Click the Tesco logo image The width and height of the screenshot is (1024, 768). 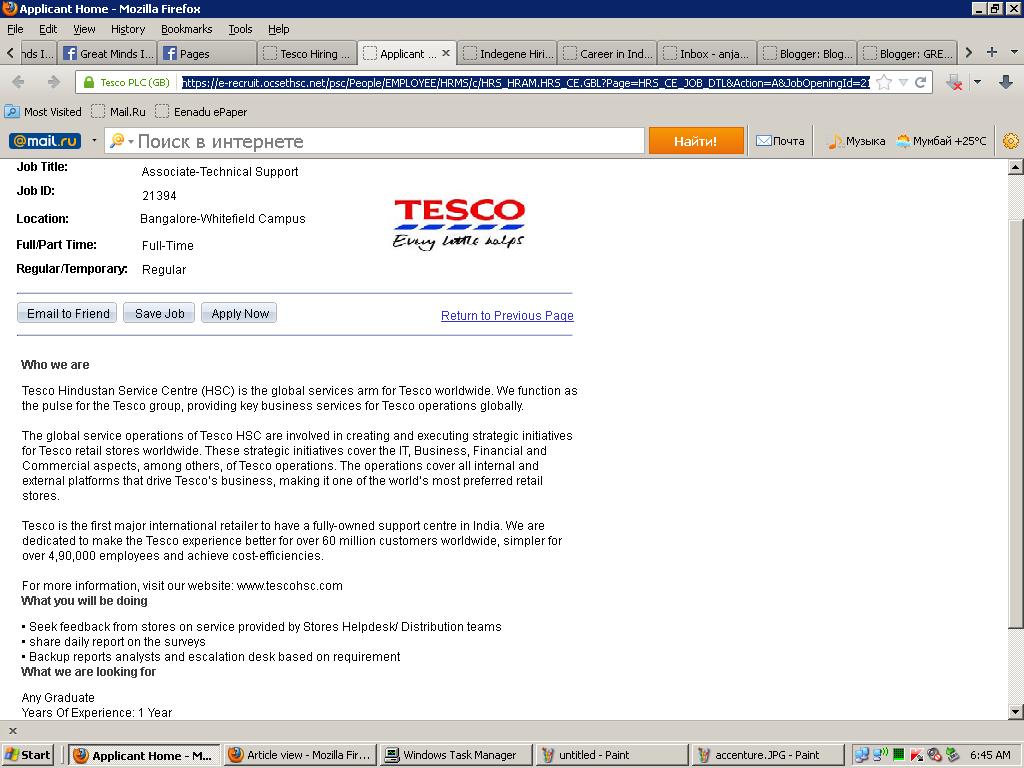pyautogui.click(x=458, y=224)
